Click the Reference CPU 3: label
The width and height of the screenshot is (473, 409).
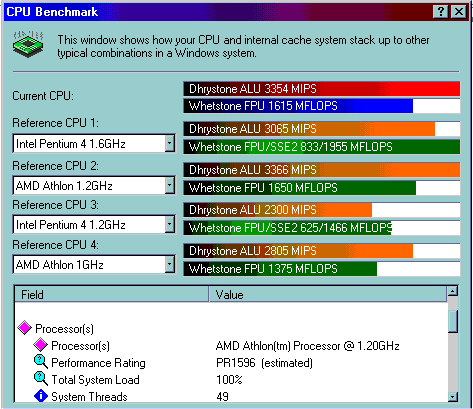point(56,205)
